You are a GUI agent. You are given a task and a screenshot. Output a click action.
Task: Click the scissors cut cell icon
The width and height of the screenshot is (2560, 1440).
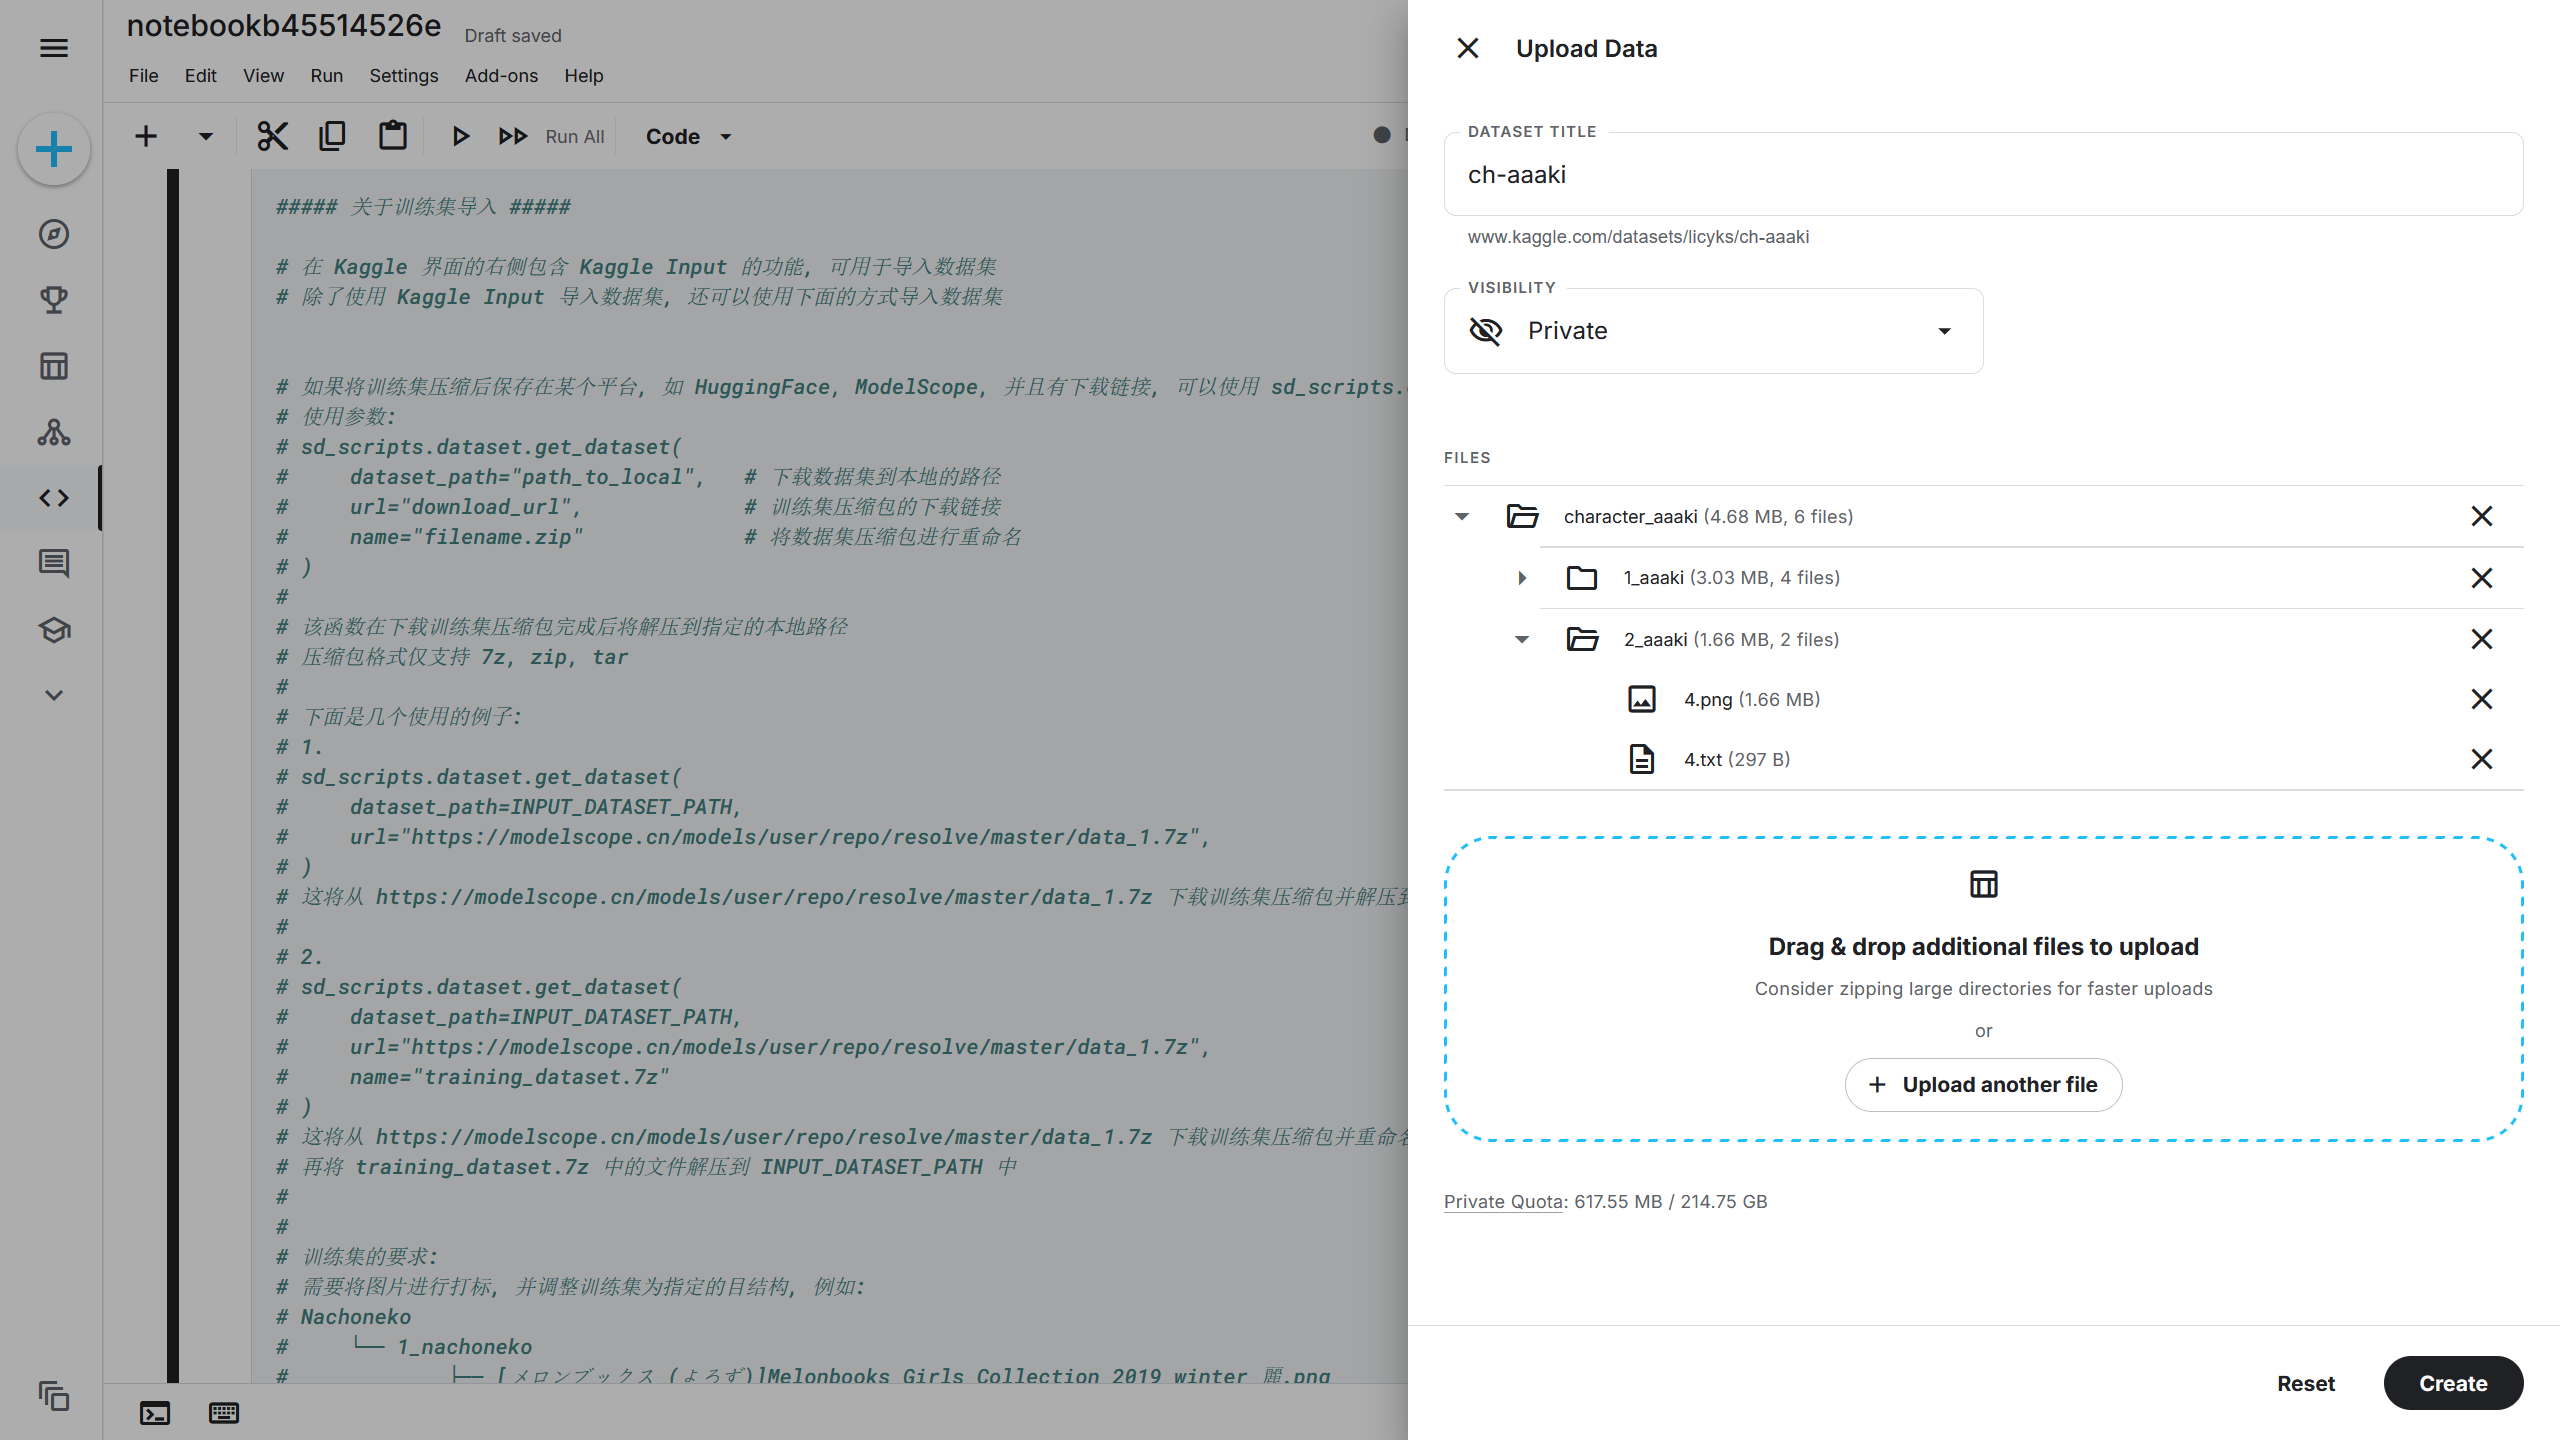click(272, 136)
